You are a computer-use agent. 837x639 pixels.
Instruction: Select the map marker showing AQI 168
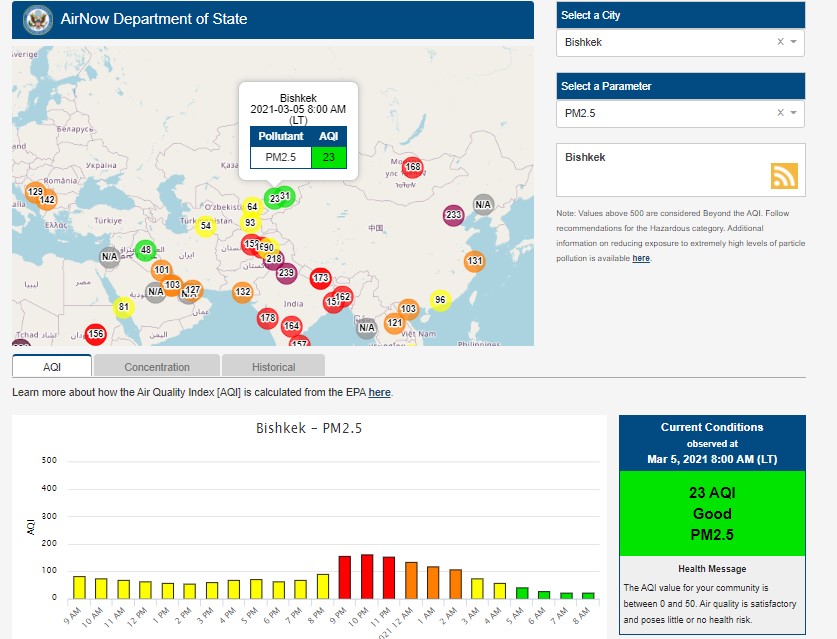pos(412,167)
